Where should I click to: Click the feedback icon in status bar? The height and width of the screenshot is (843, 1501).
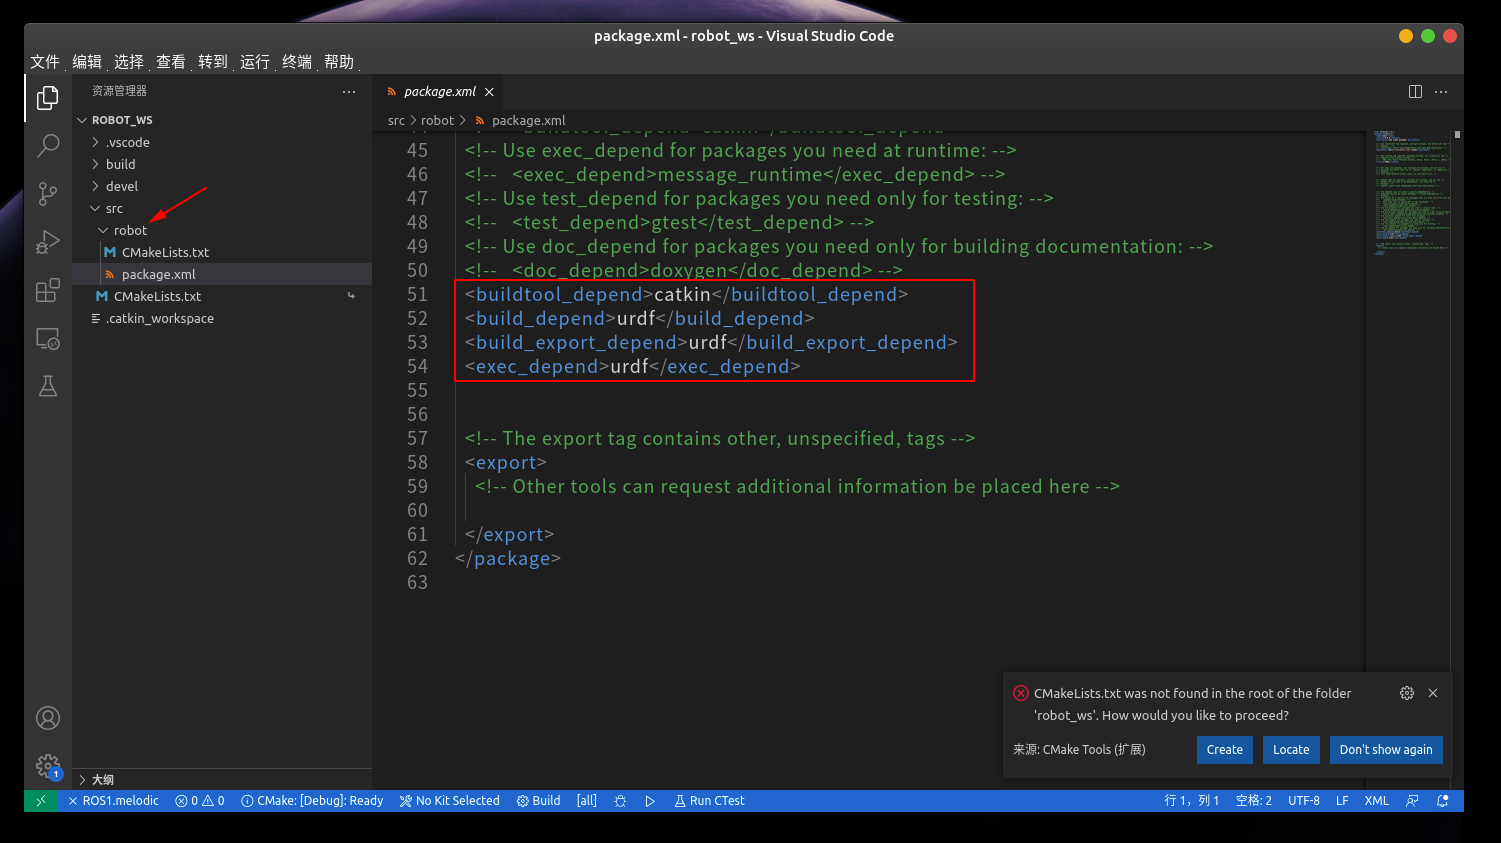tap(1412, 801)
